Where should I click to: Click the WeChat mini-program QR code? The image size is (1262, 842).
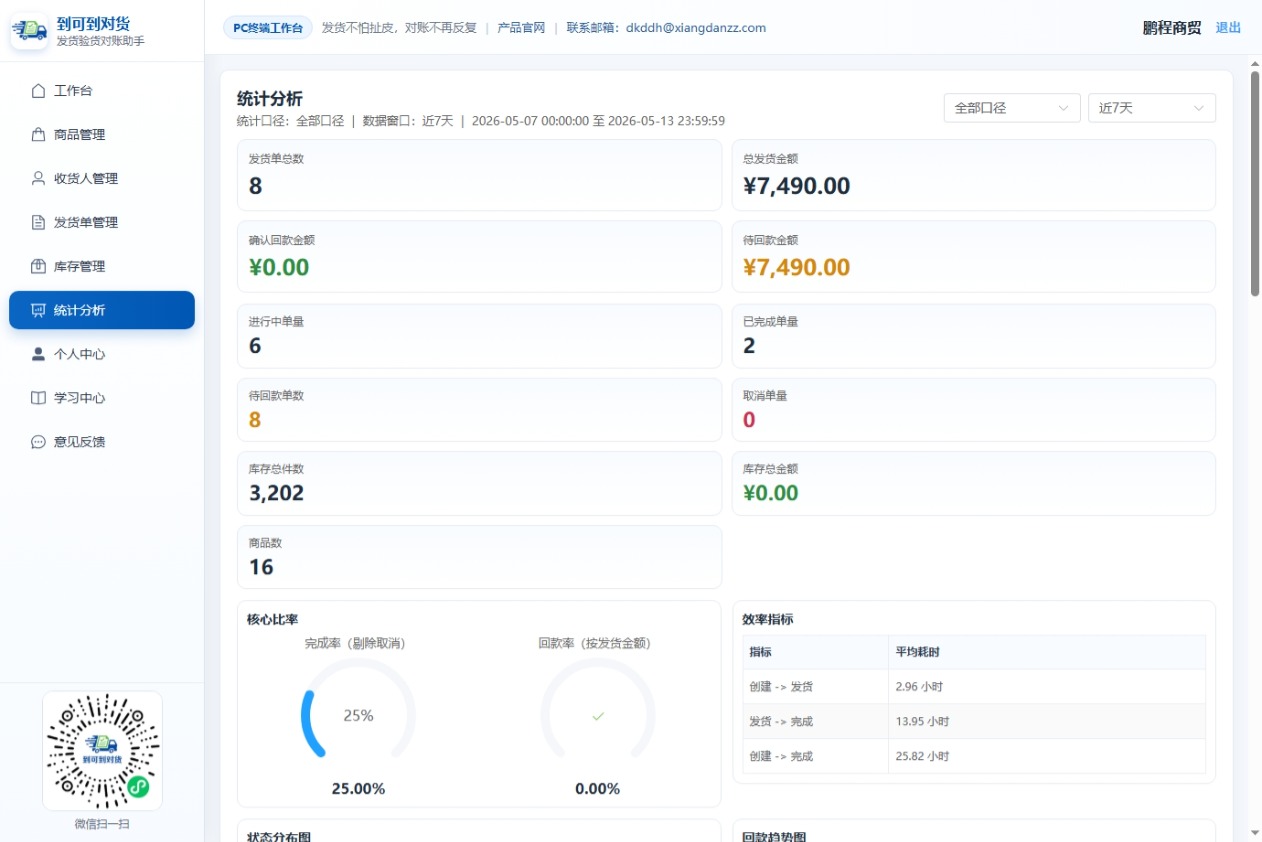[102, 751]
